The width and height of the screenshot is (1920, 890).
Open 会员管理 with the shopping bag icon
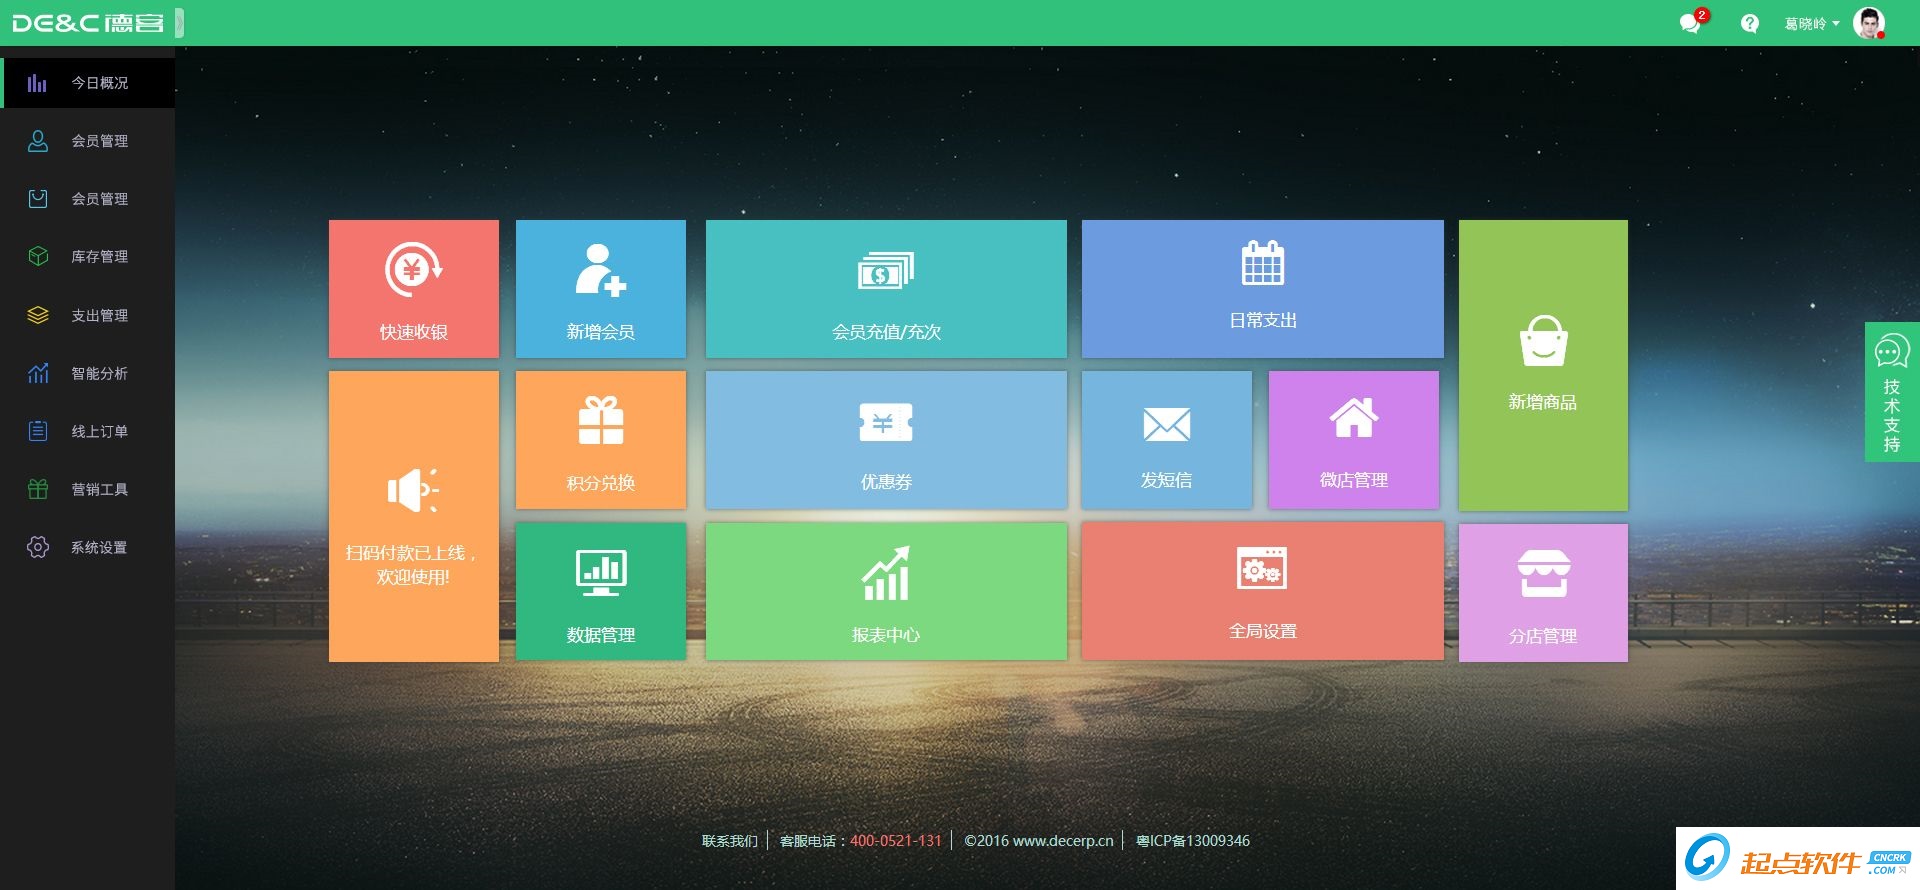pos(88,199)
